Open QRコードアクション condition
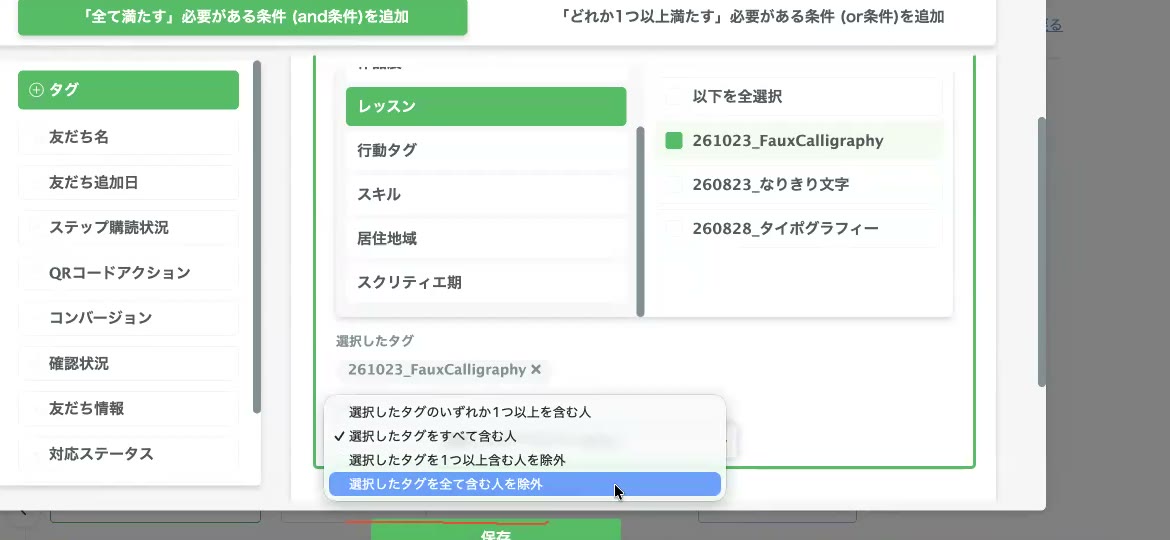Image resolution: width=1170 pixels, height=540 pixels. (x=128, y=272)
